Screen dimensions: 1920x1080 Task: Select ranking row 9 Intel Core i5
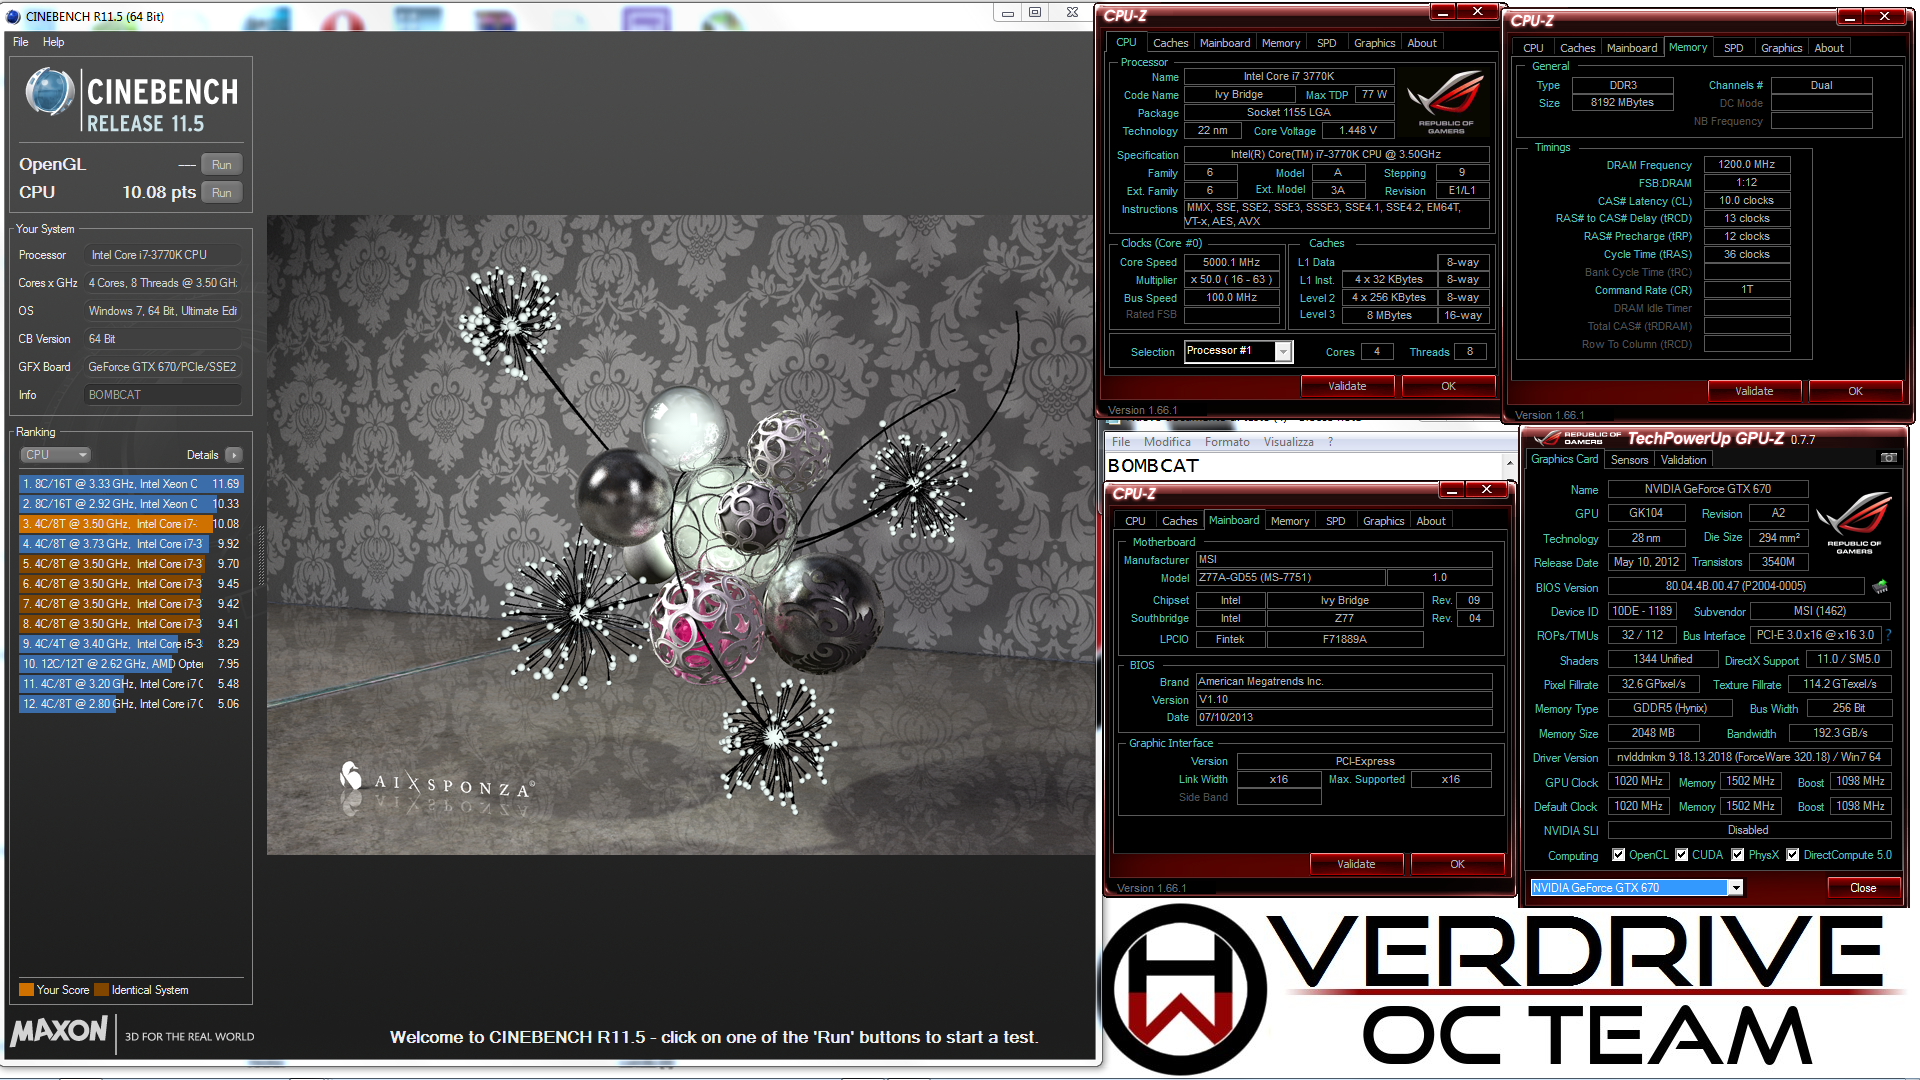click(130, 644)
